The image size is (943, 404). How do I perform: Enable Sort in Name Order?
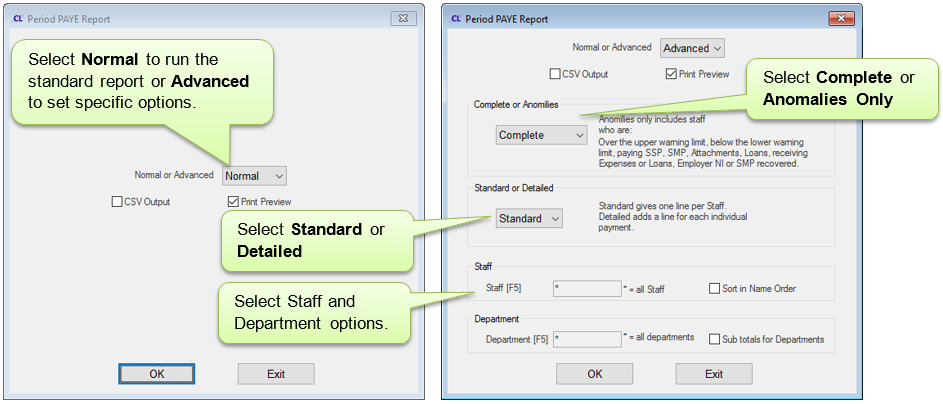point(714,289)
